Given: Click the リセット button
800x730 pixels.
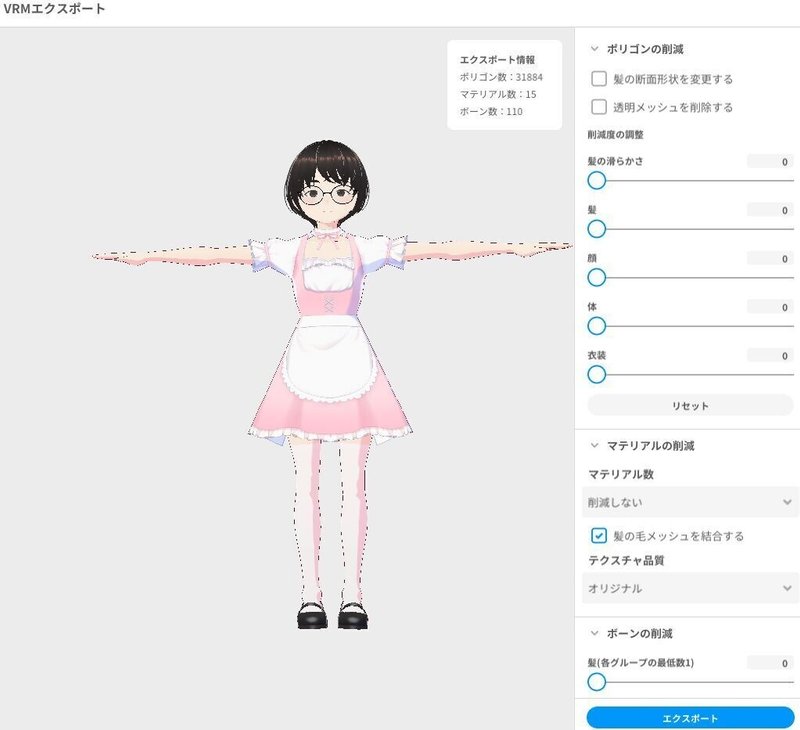Looking at the screenshot, I should pos(690,405).
